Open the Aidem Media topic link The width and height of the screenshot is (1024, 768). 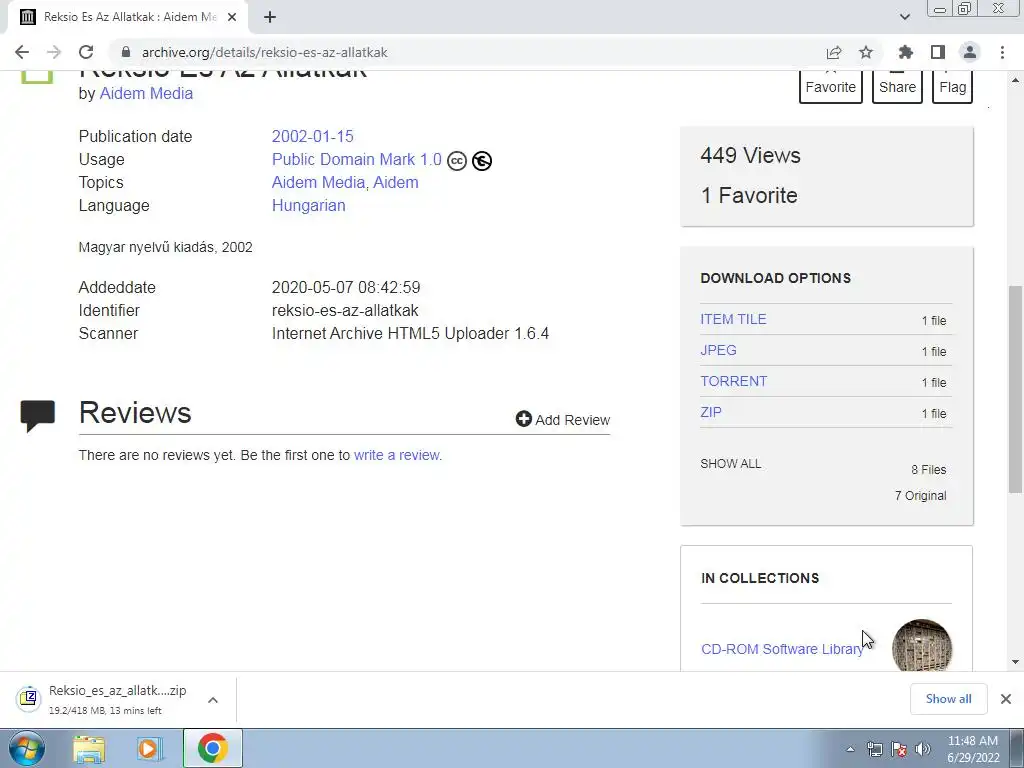click(x=318, y=182)
